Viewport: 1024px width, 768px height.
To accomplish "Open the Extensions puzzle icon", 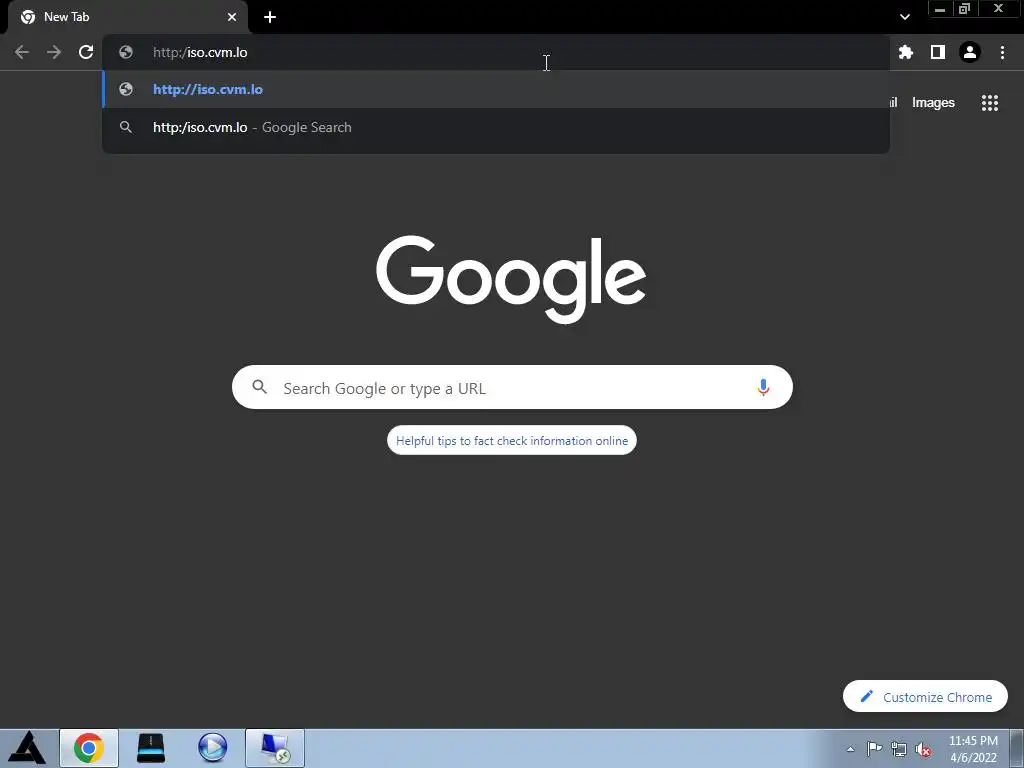I will point(905,52).
